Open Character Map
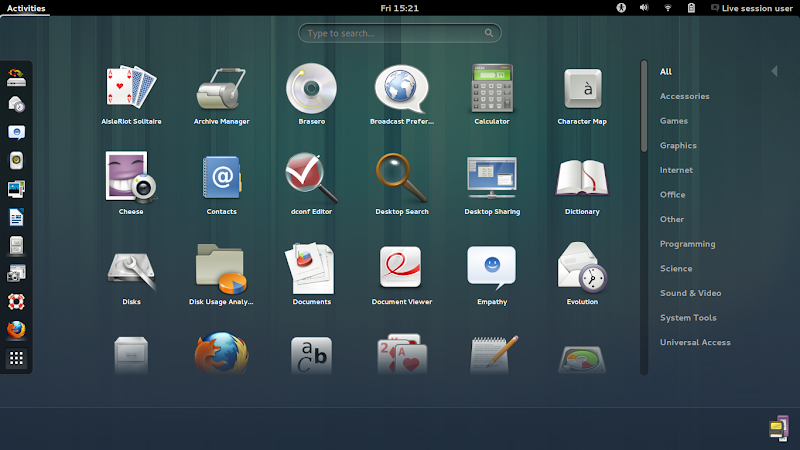 click(582, 95)
